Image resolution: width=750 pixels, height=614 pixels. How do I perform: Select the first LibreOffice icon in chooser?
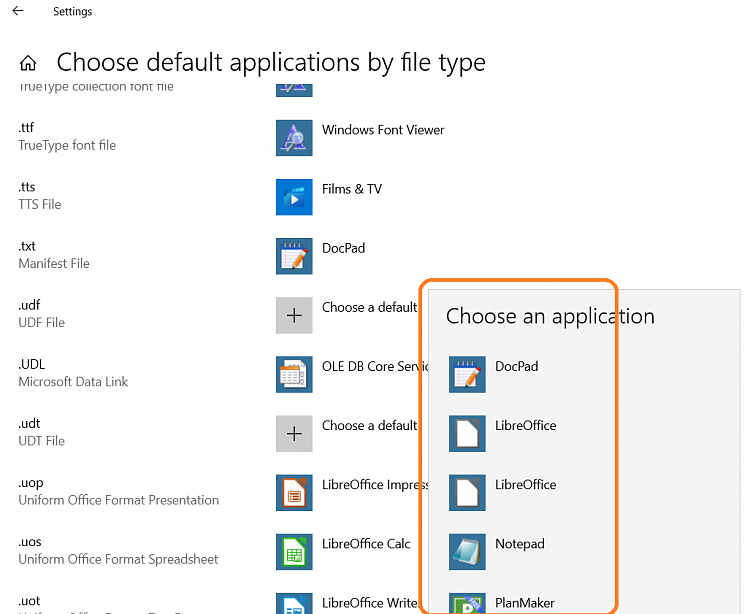click(x=467, y=434)
